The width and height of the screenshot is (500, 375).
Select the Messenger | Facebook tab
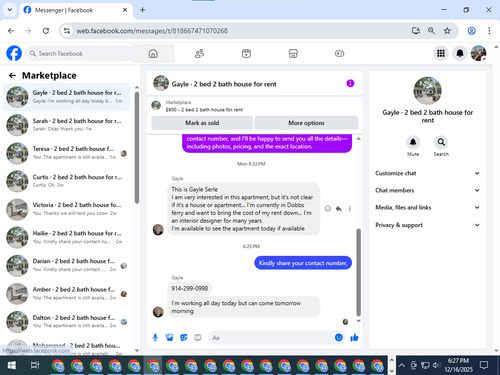click(76, 10)
